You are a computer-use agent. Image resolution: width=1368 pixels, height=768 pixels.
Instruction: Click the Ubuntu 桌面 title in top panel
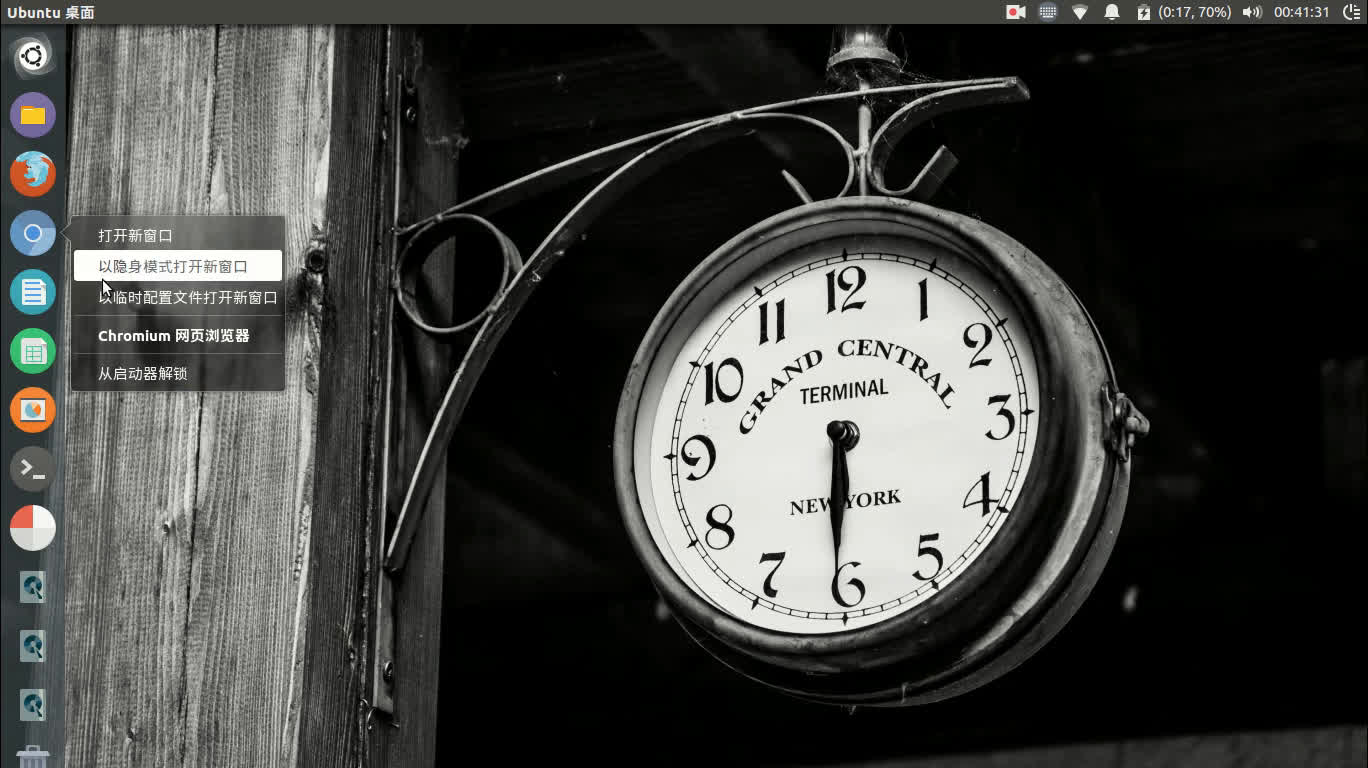pyautogui.click(x=51, y=12)
